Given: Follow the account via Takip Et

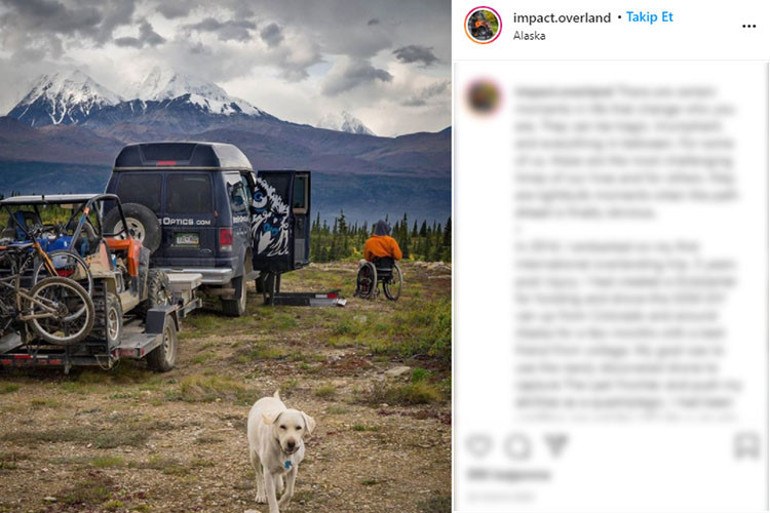Looking at the screenshot, I should [x=649, y=17].
